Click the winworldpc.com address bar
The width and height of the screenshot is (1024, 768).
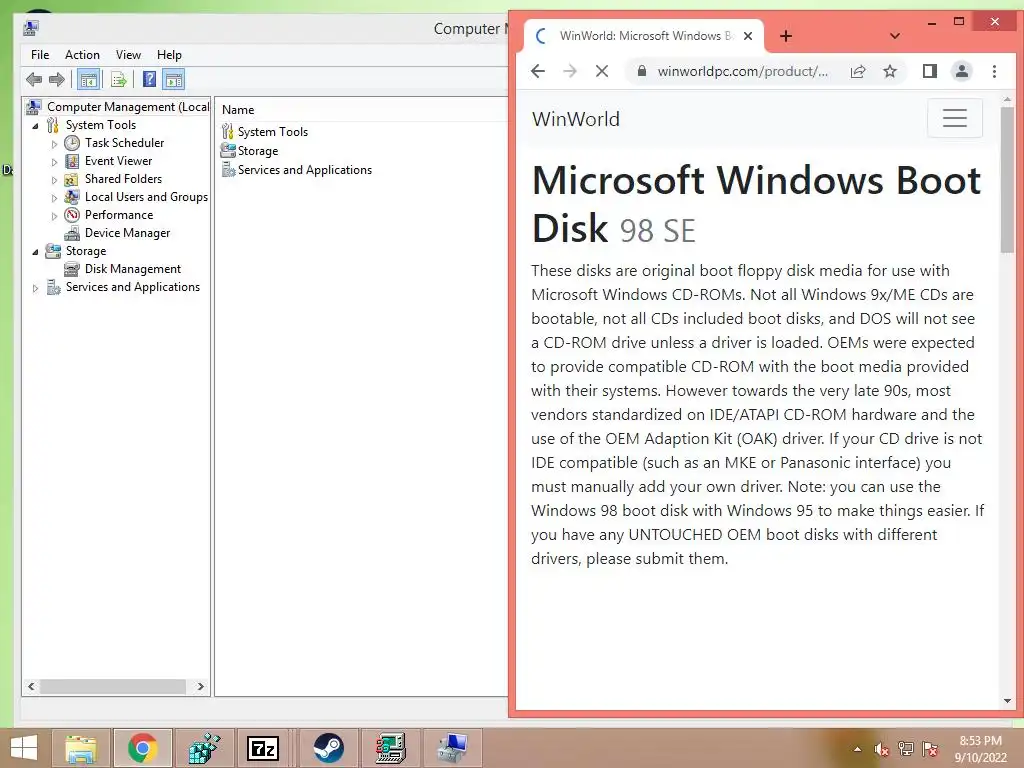pyautogui.click(x=743, y=71)
